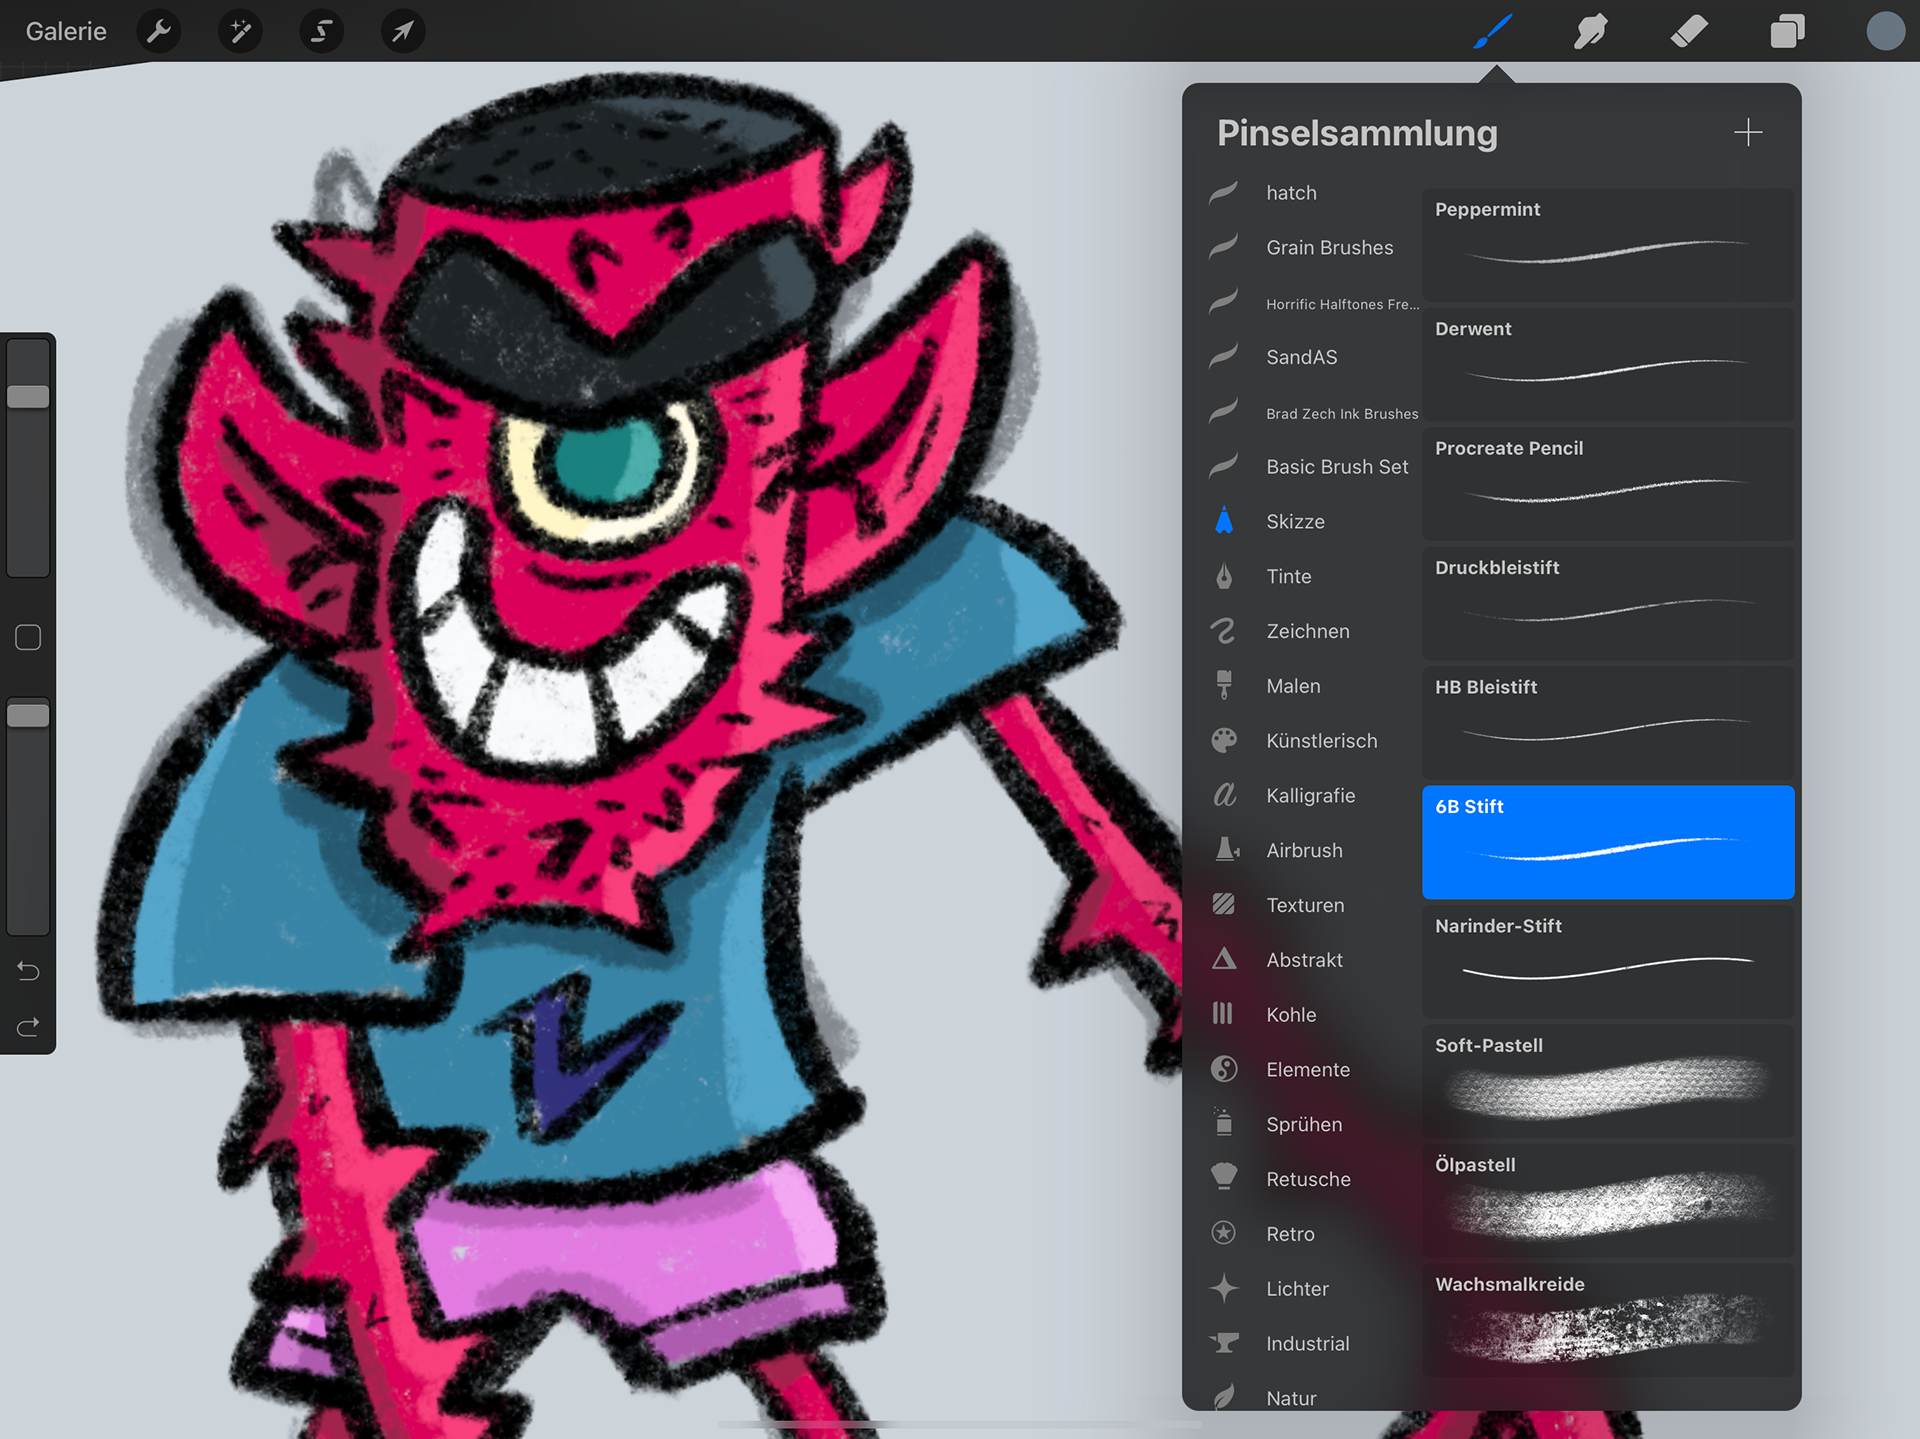Open the Actions wrench menu

click(159, 31)
